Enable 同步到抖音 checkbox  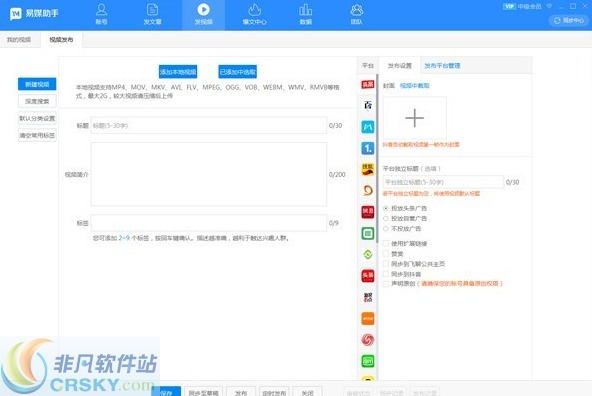pos(386,274)
